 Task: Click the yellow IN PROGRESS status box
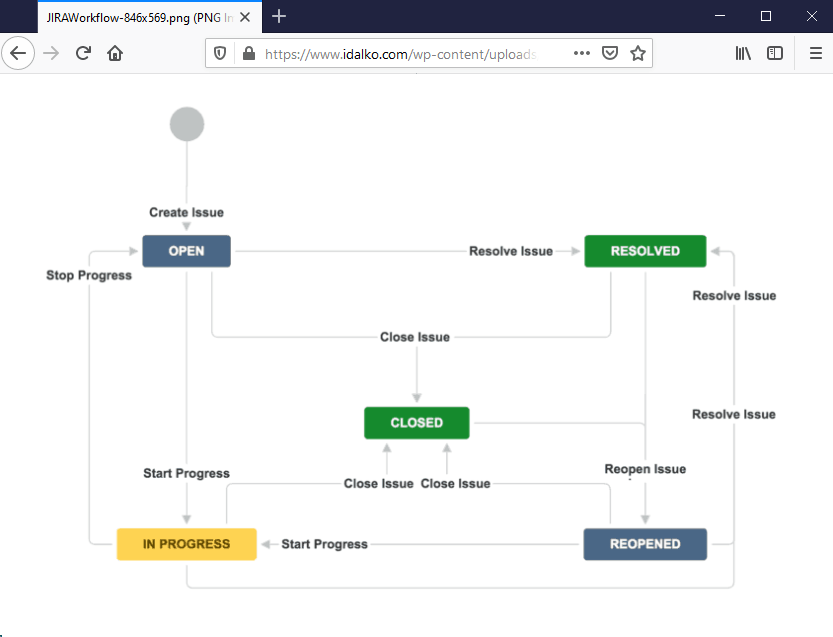pyautogui.click(x=186, y=544)
